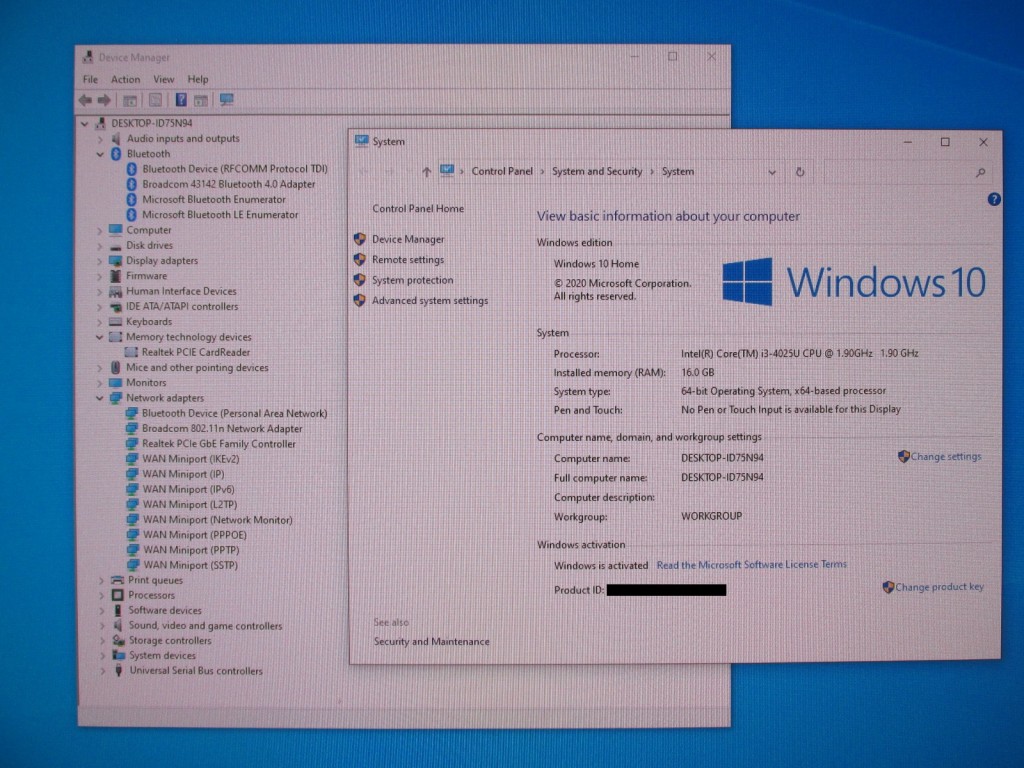Open Read the Microsoft Software License Terms
1024x768 pixels.
coord(752,565)
